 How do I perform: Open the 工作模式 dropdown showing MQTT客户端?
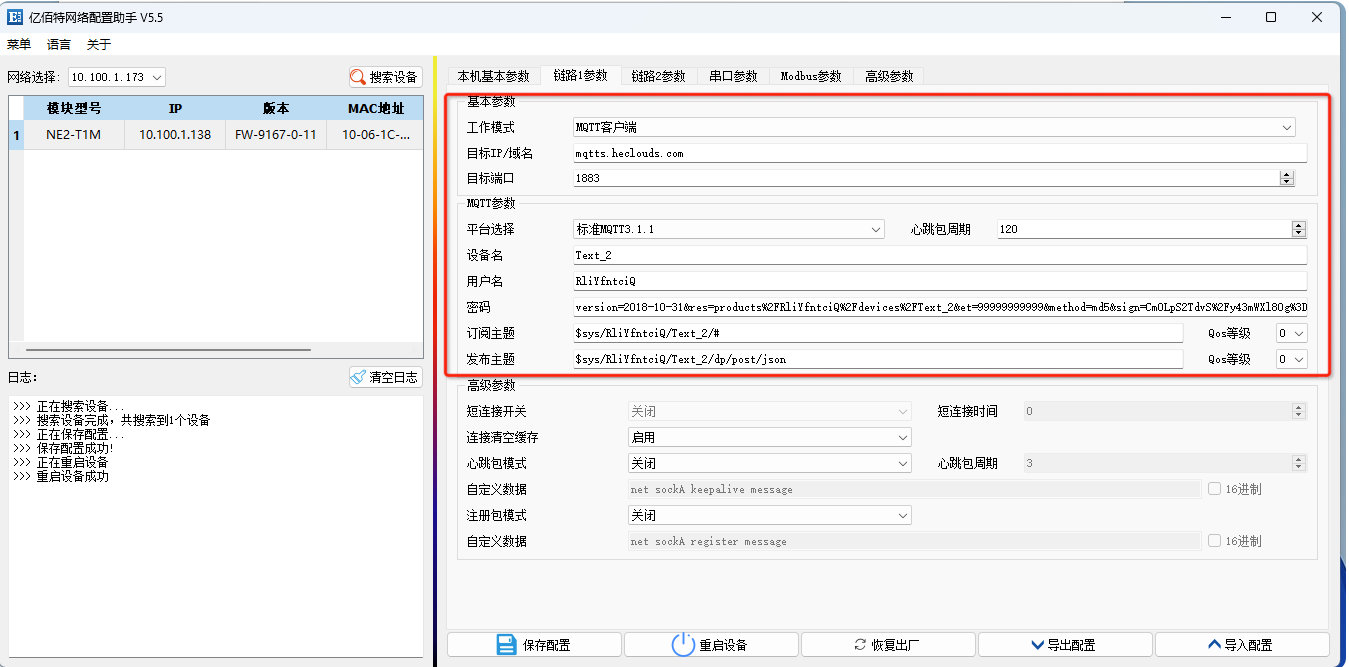pyautogui.click(x=1286, y=127)
